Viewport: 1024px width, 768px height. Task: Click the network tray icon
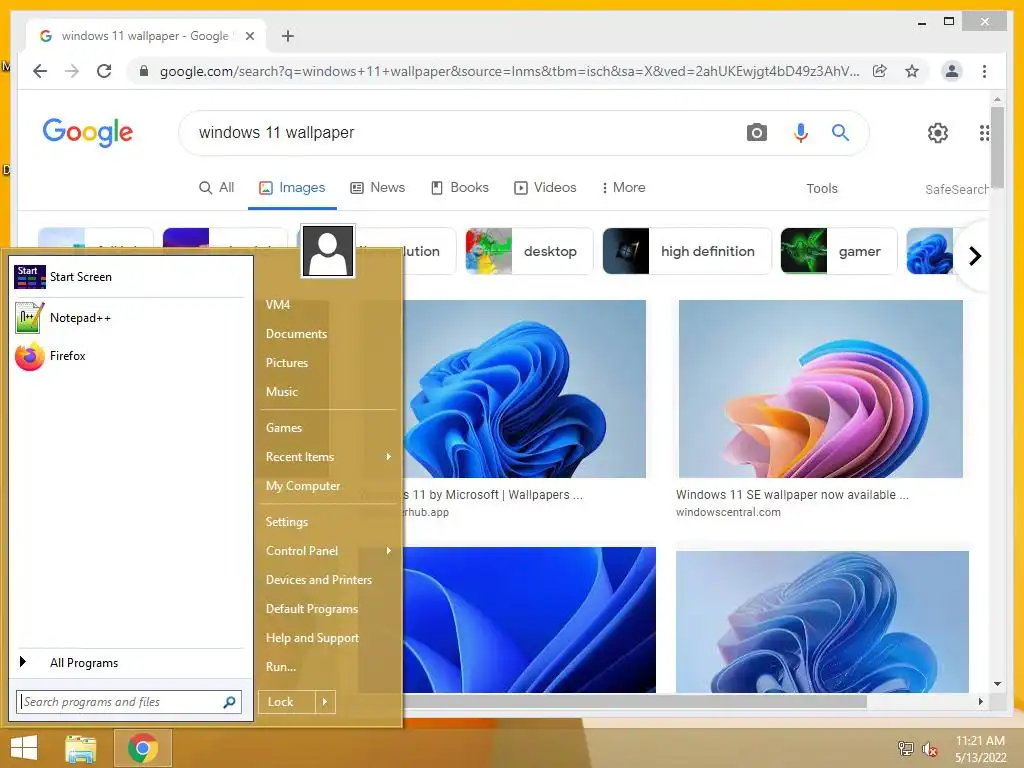(x=906, y=748)
